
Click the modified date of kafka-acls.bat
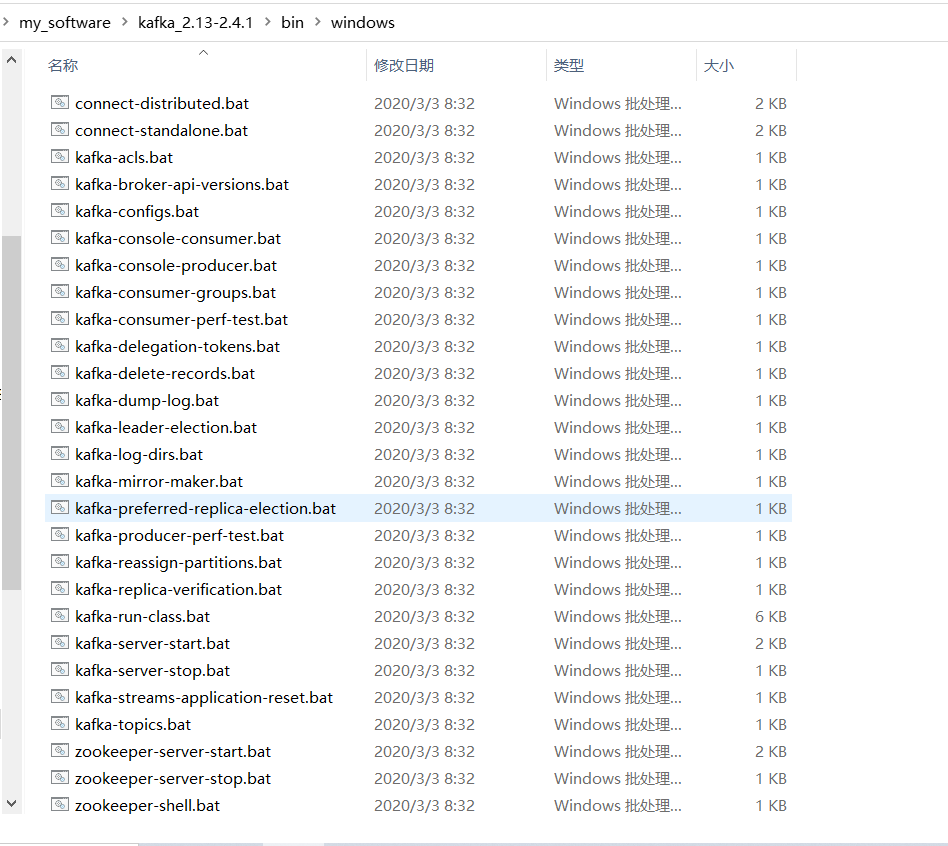424,157
